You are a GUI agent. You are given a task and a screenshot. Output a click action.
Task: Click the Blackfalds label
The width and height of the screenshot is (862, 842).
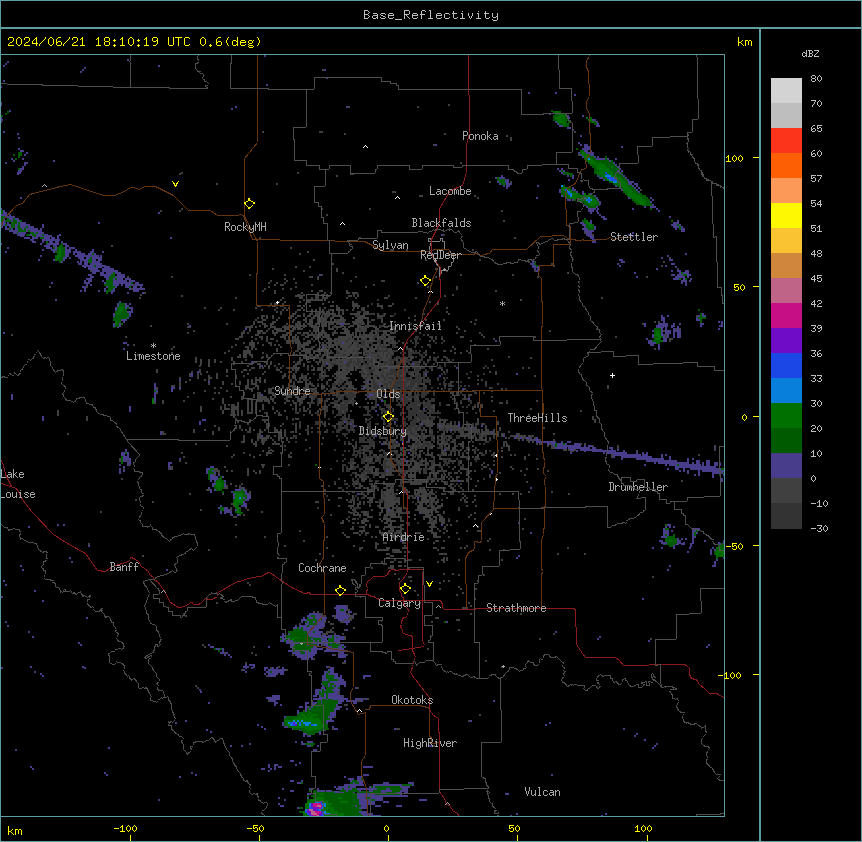[x=441, y=223]
